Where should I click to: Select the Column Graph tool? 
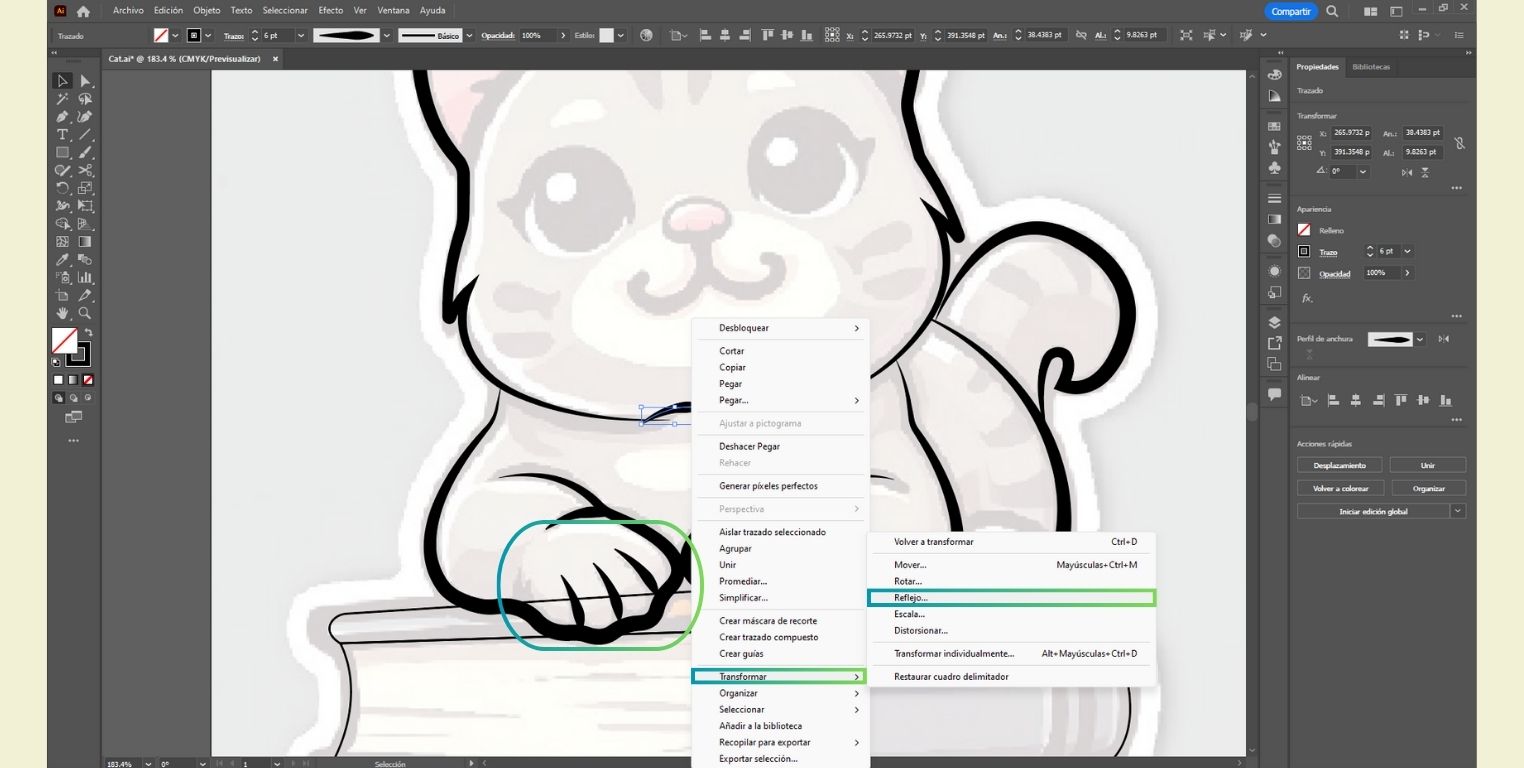(x=86, y=278)
